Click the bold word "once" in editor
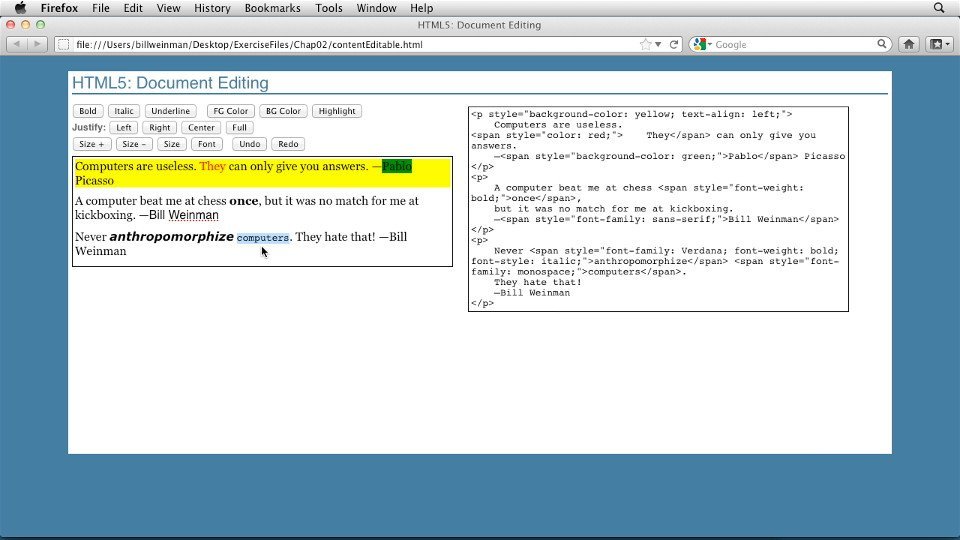The width and height of the screenshot is (960, 540). (x=244, y=201)
